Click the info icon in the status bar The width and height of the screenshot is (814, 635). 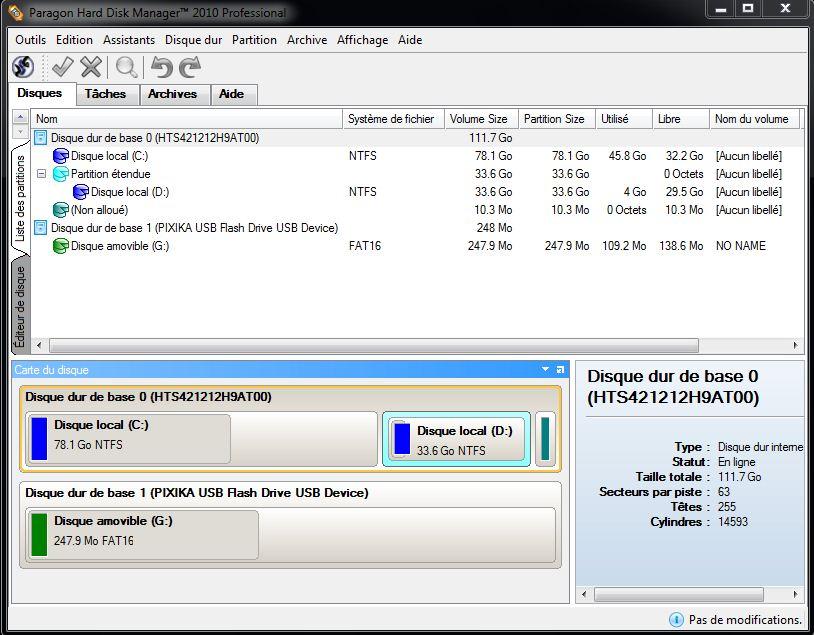coord(676,619)
